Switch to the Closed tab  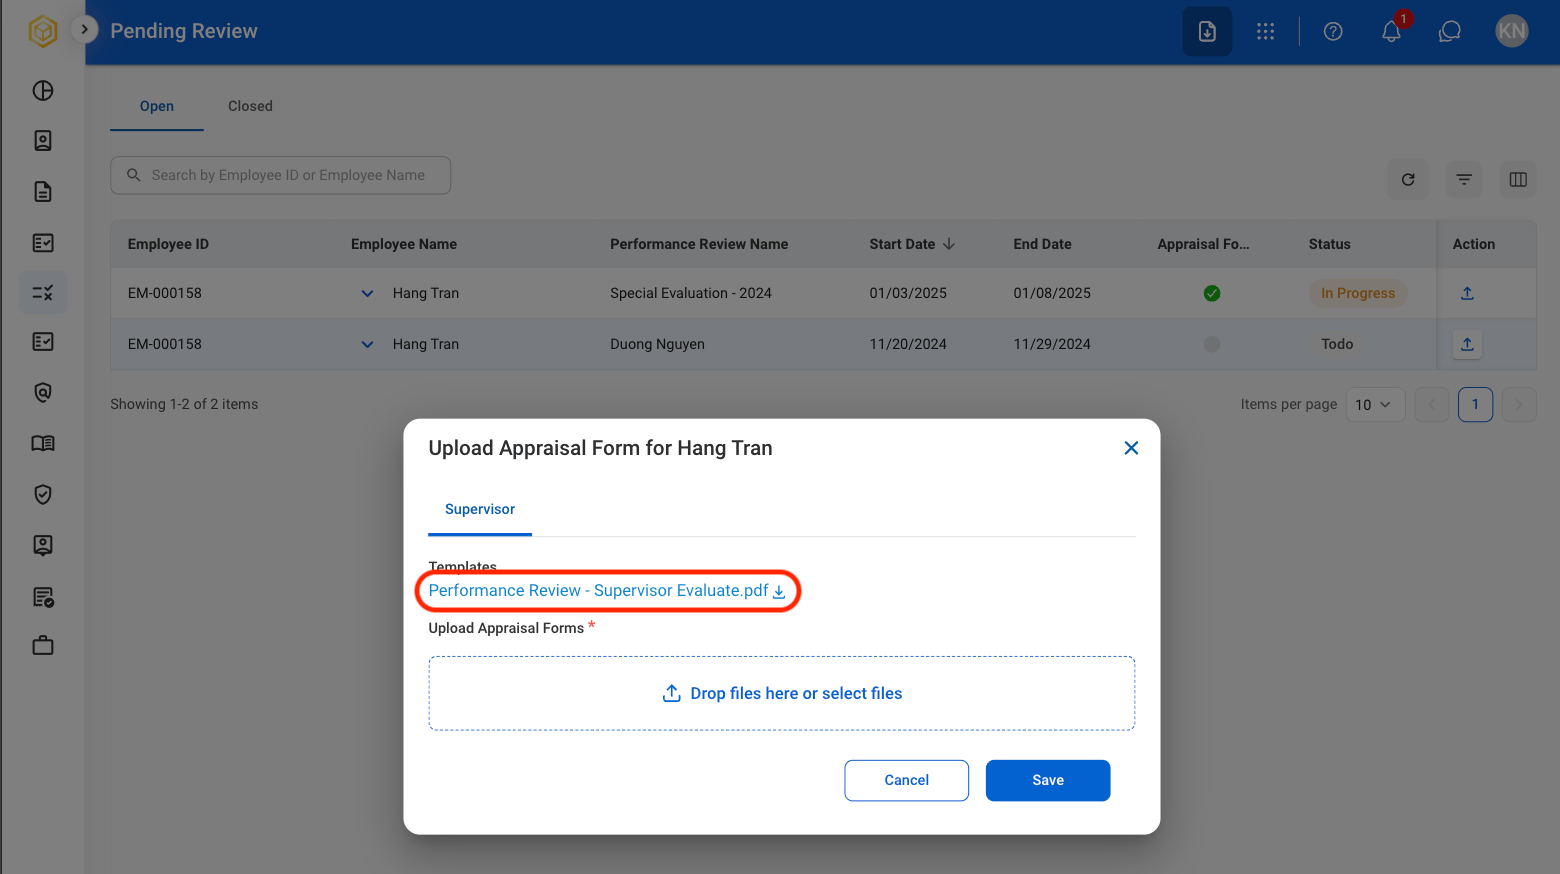[250, 106]
